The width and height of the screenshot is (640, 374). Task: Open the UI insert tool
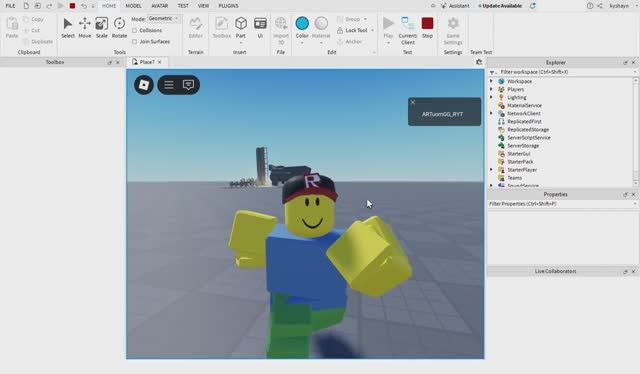pyautogui.click(x=260, y=27)
